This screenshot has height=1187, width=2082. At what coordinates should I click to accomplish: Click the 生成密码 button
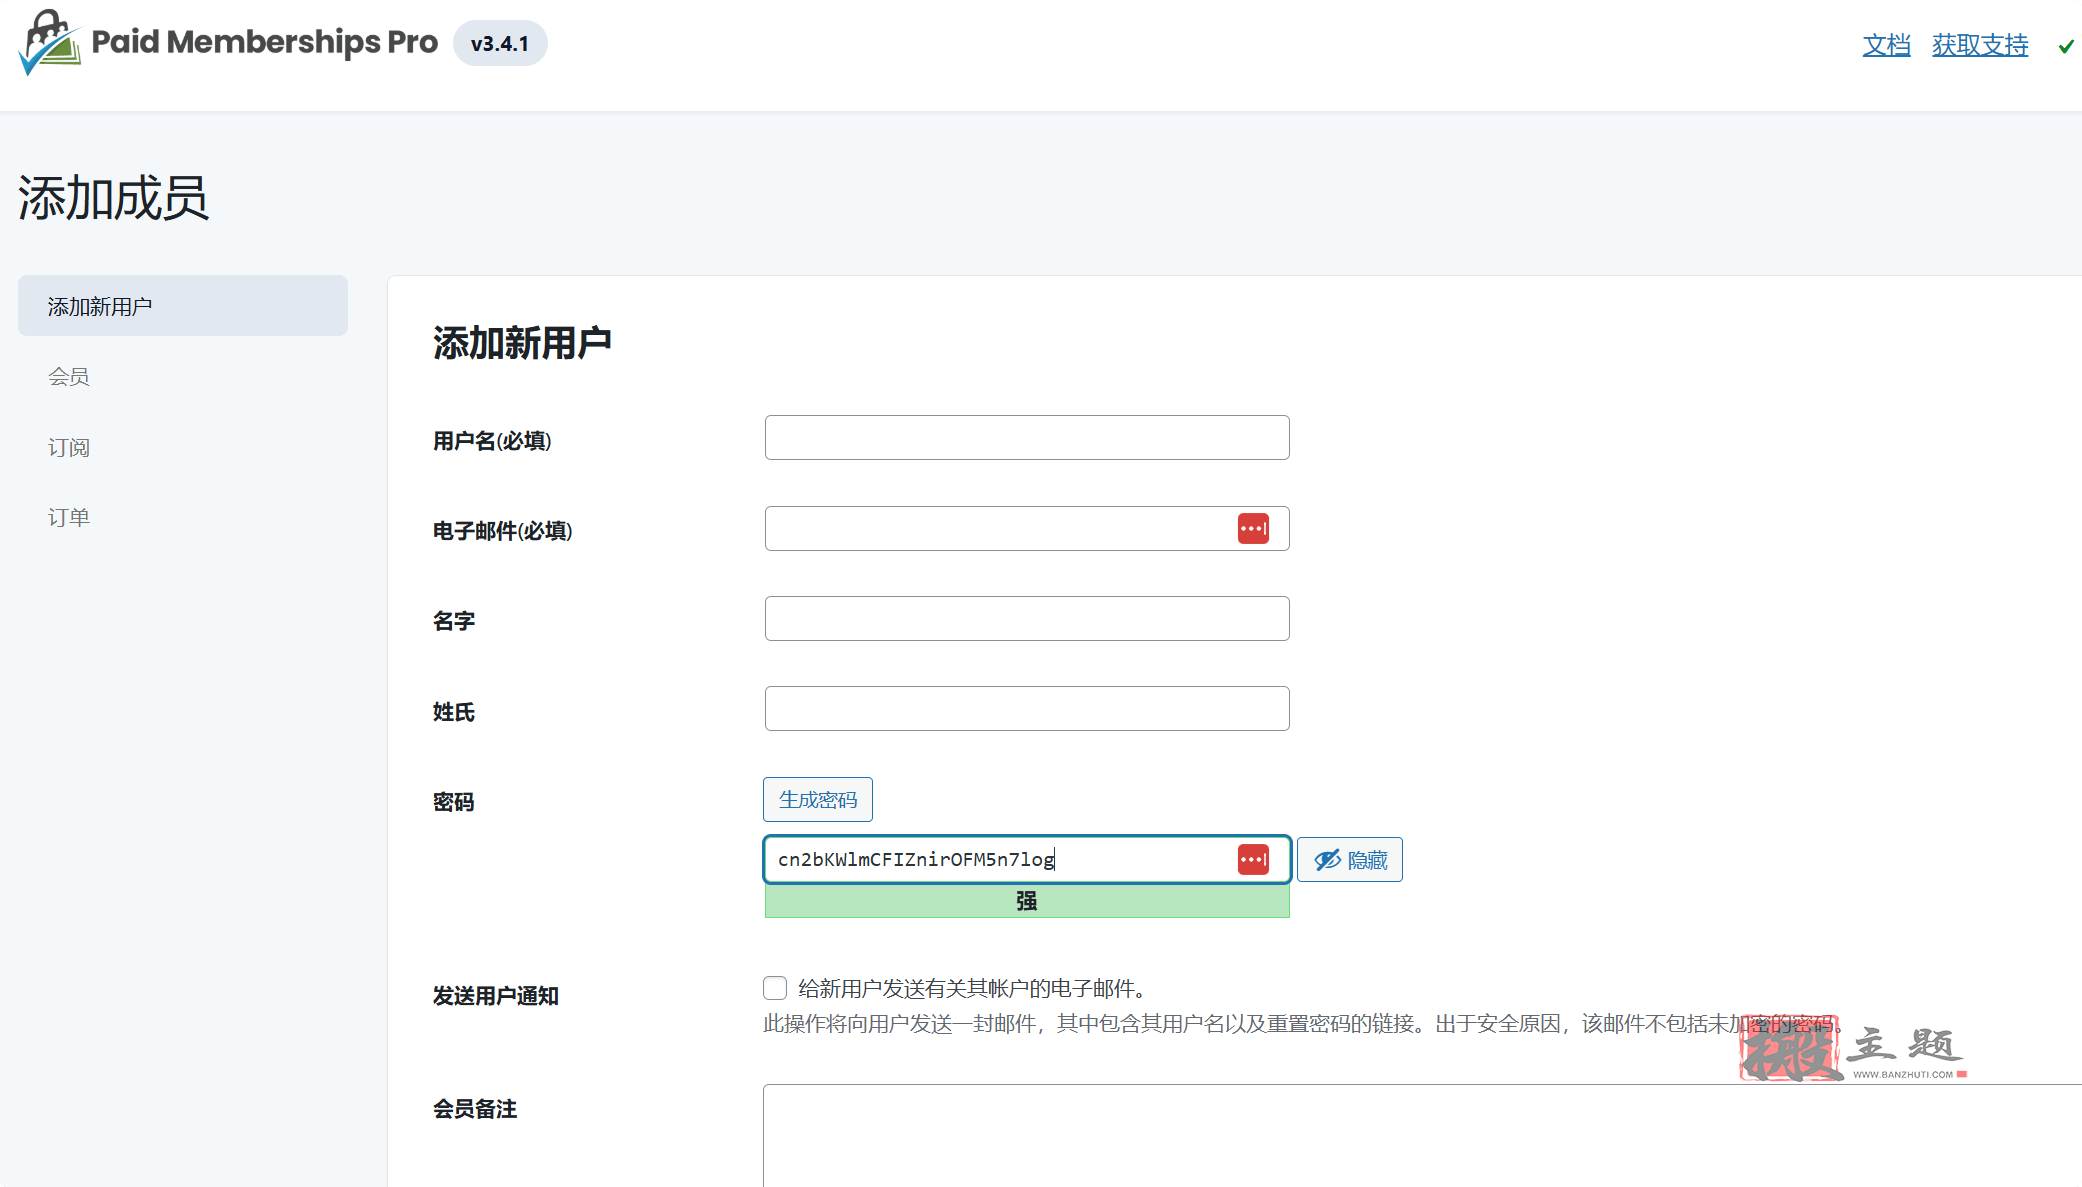point(818,800)
